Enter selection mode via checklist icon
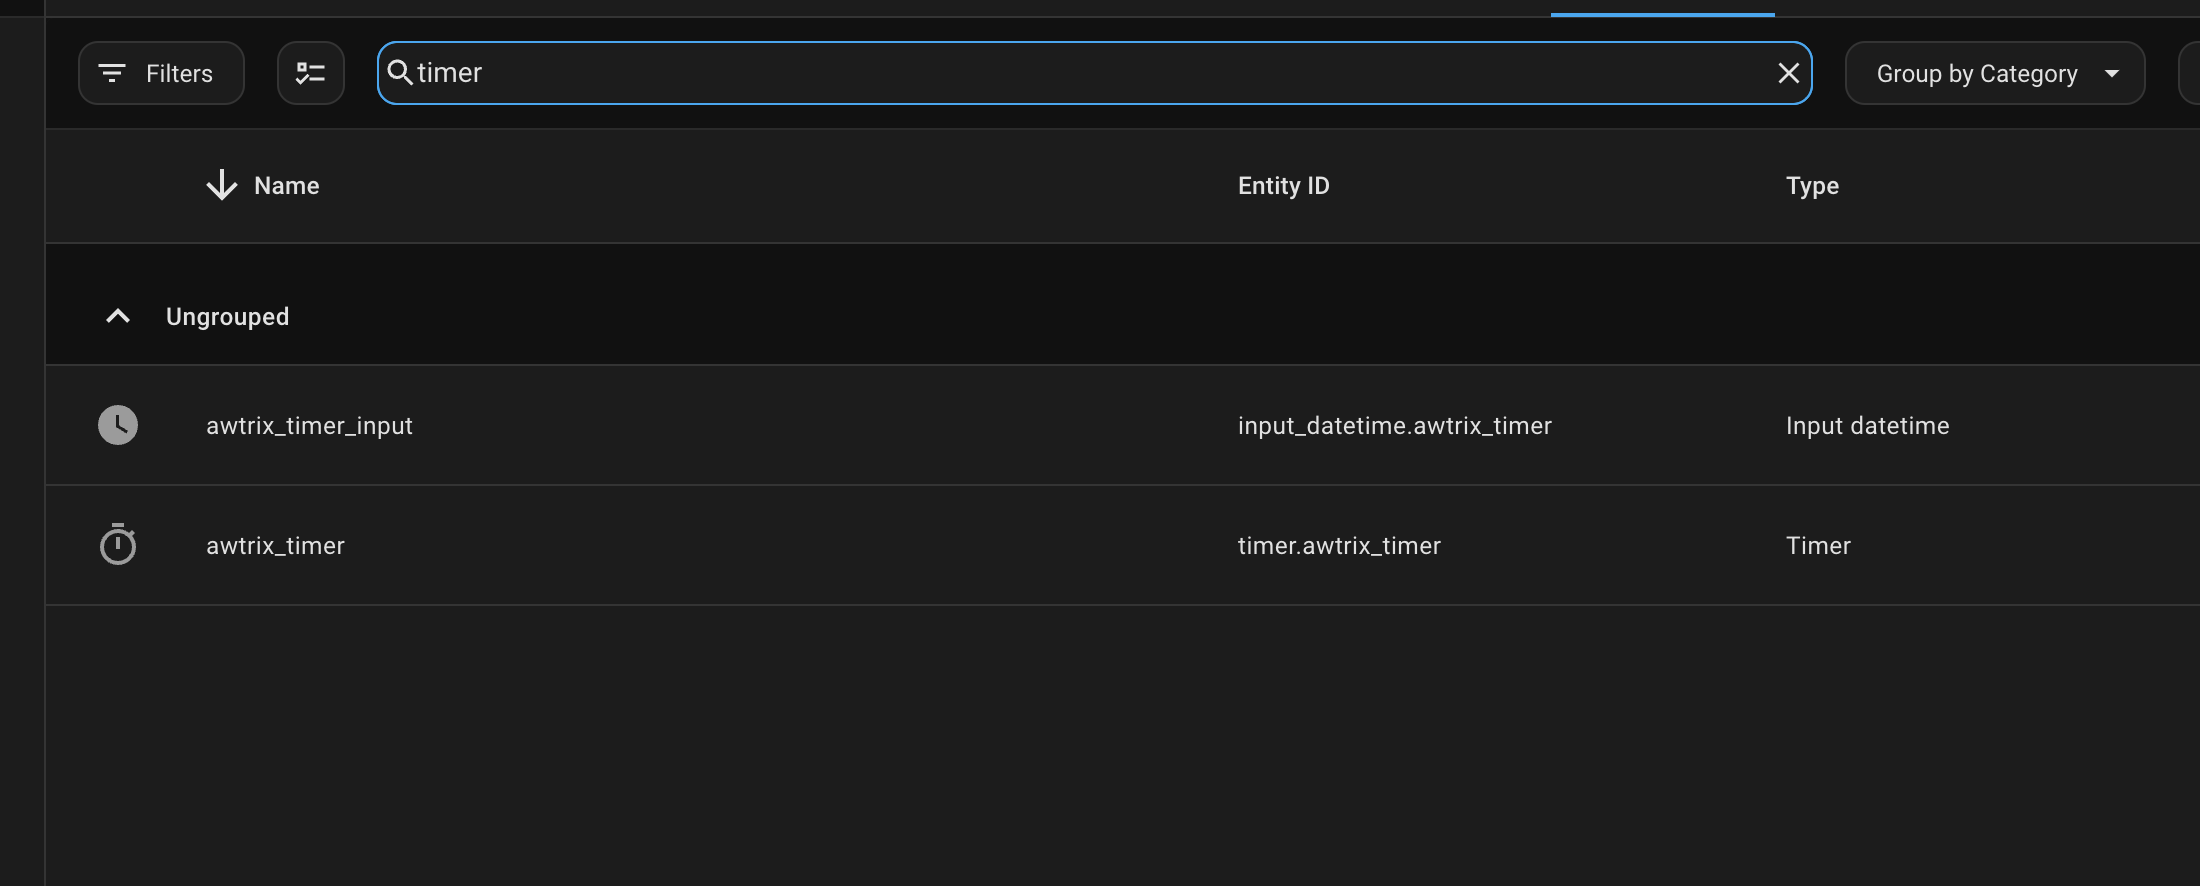 [x=311, y=73]
